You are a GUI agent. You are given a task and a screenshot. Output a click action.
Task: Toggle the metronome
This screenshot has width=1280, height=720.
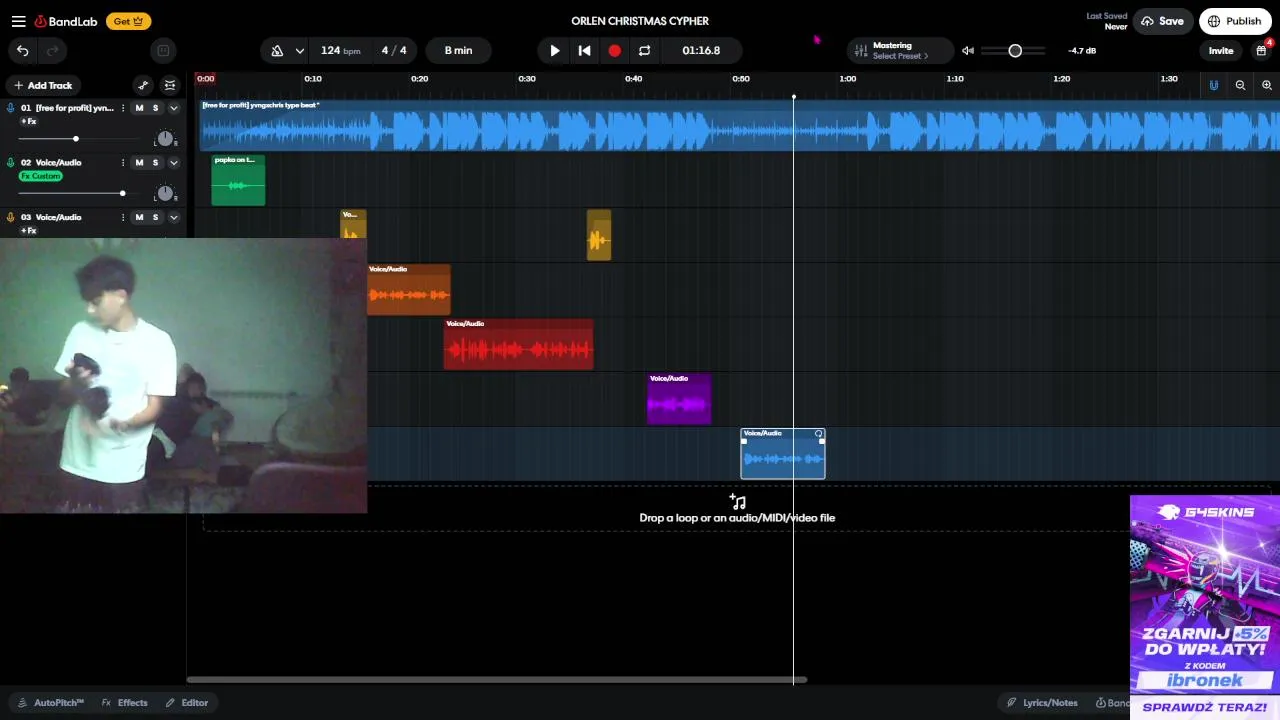click(277, 50)
